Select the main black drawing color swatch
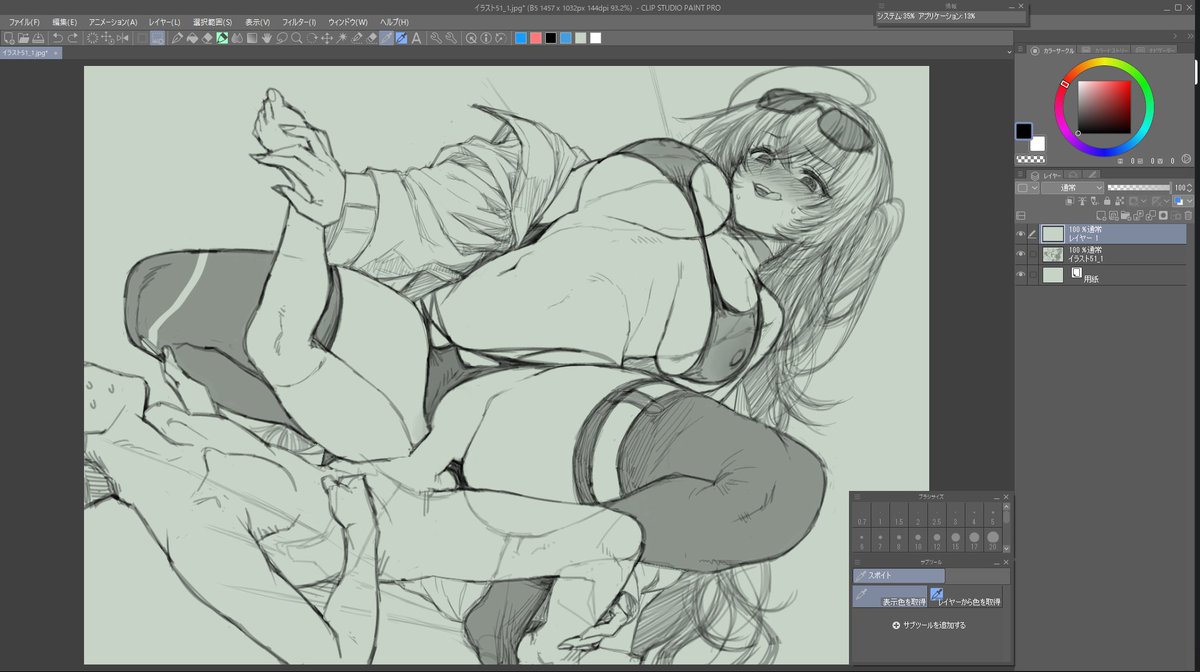Screen dimensions: 1200x672 [x=1024, y=131]
